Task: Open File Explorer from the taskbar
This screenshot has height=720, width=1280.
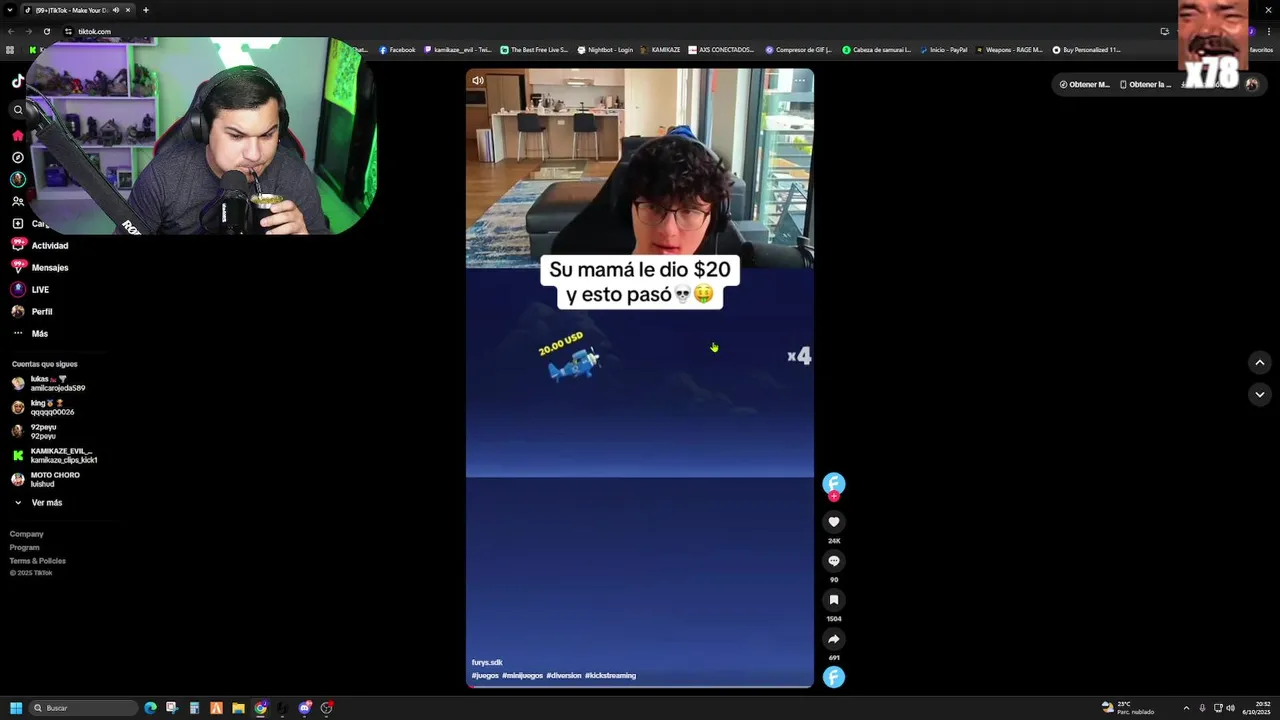Action: point(238,708)
